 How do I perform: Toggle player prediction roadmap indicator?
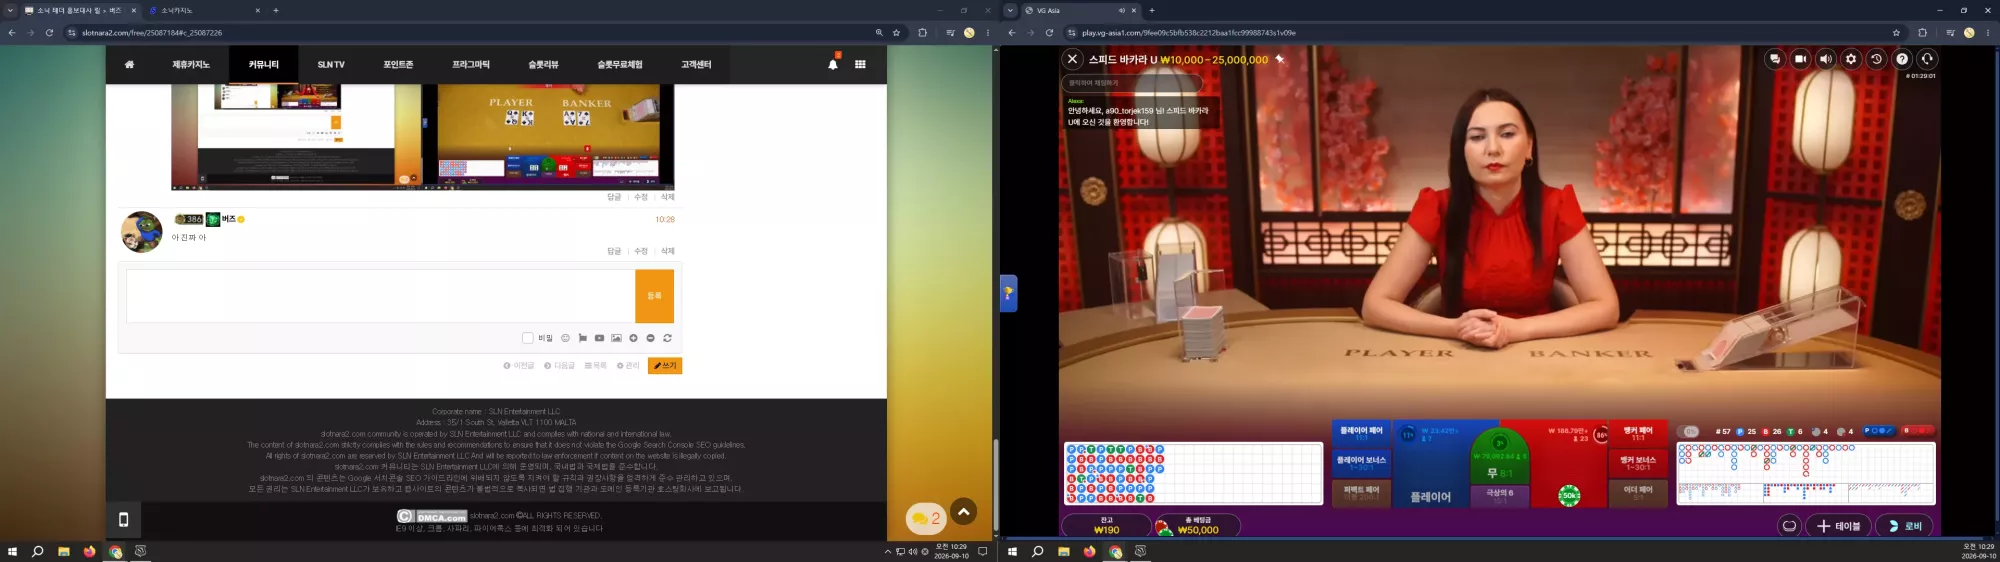pyautogui.click(x=1878, y=431)
